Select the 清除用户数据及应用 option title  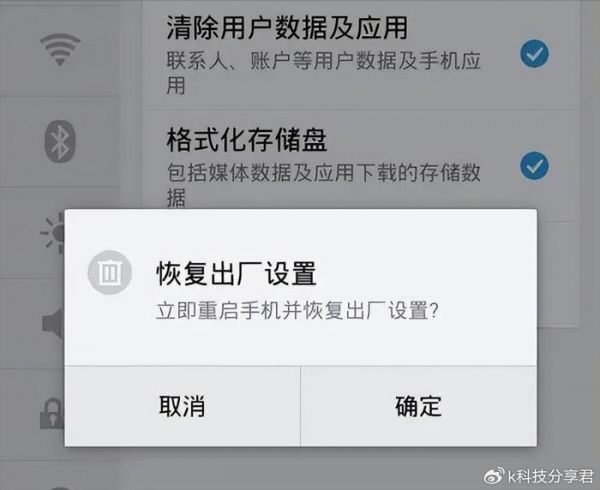click(287, 28)
